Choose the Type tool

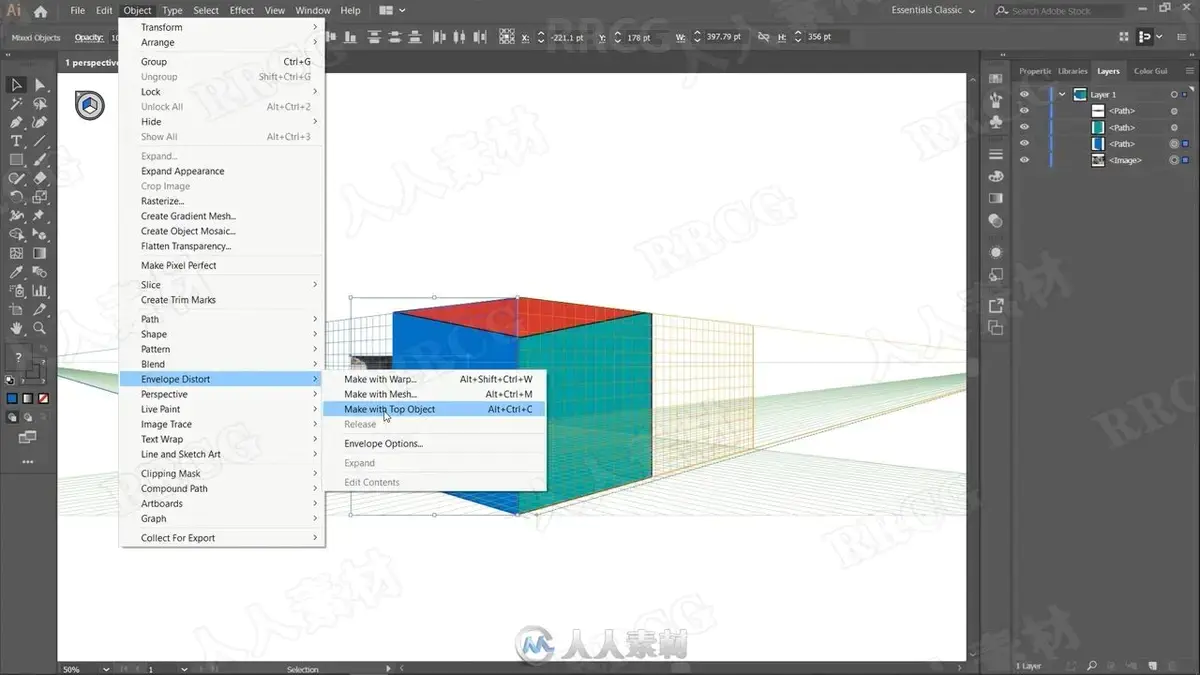pos(16,141)
